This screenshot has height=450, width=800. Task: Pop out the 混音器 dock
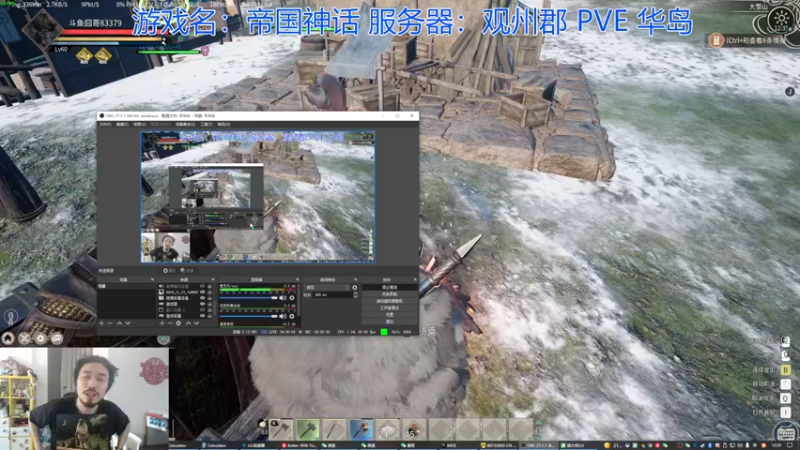(x=297, y=280)
